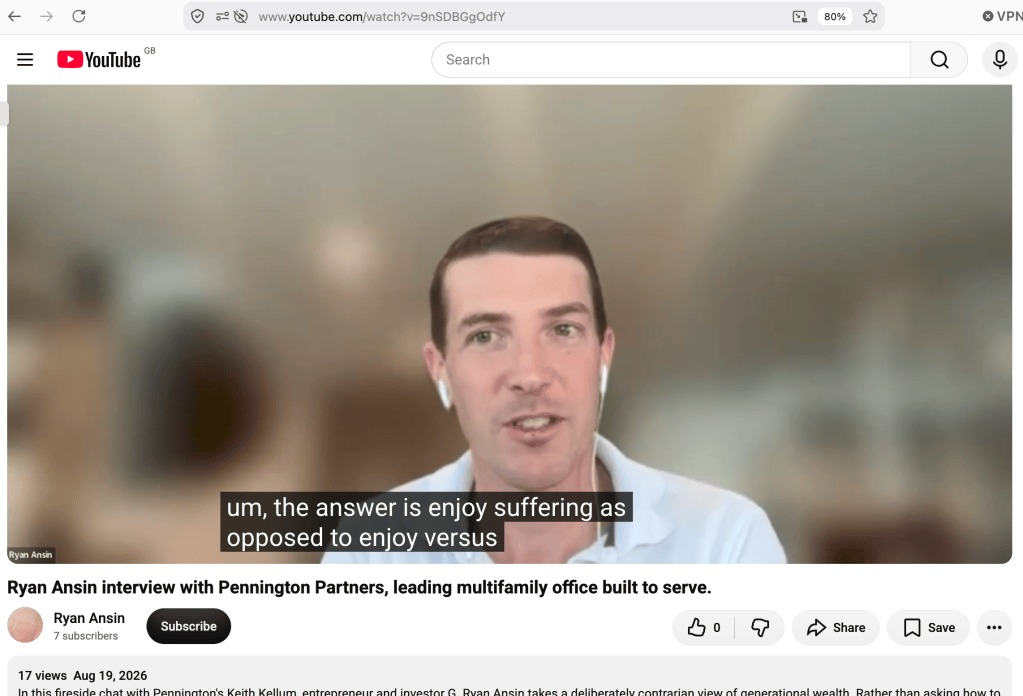Image resolution: width=1023 pixels, height=696 pixels.
Task: Bookmark this page with the star icon
Action: coord(870,16)
